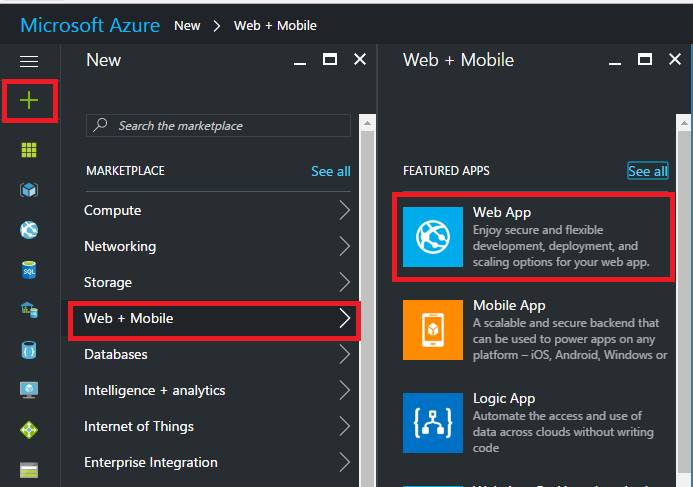
Task: Click See all link under Marketplace
Action: pos(330,171)
